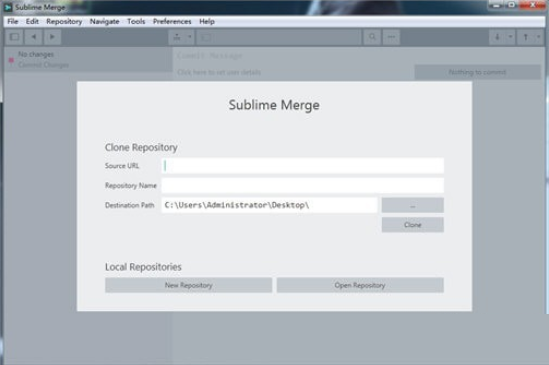Click the push up-arrow icon
Image resolution: width=549 pixels, height=365 pixels.
click(x=526, y=37)
